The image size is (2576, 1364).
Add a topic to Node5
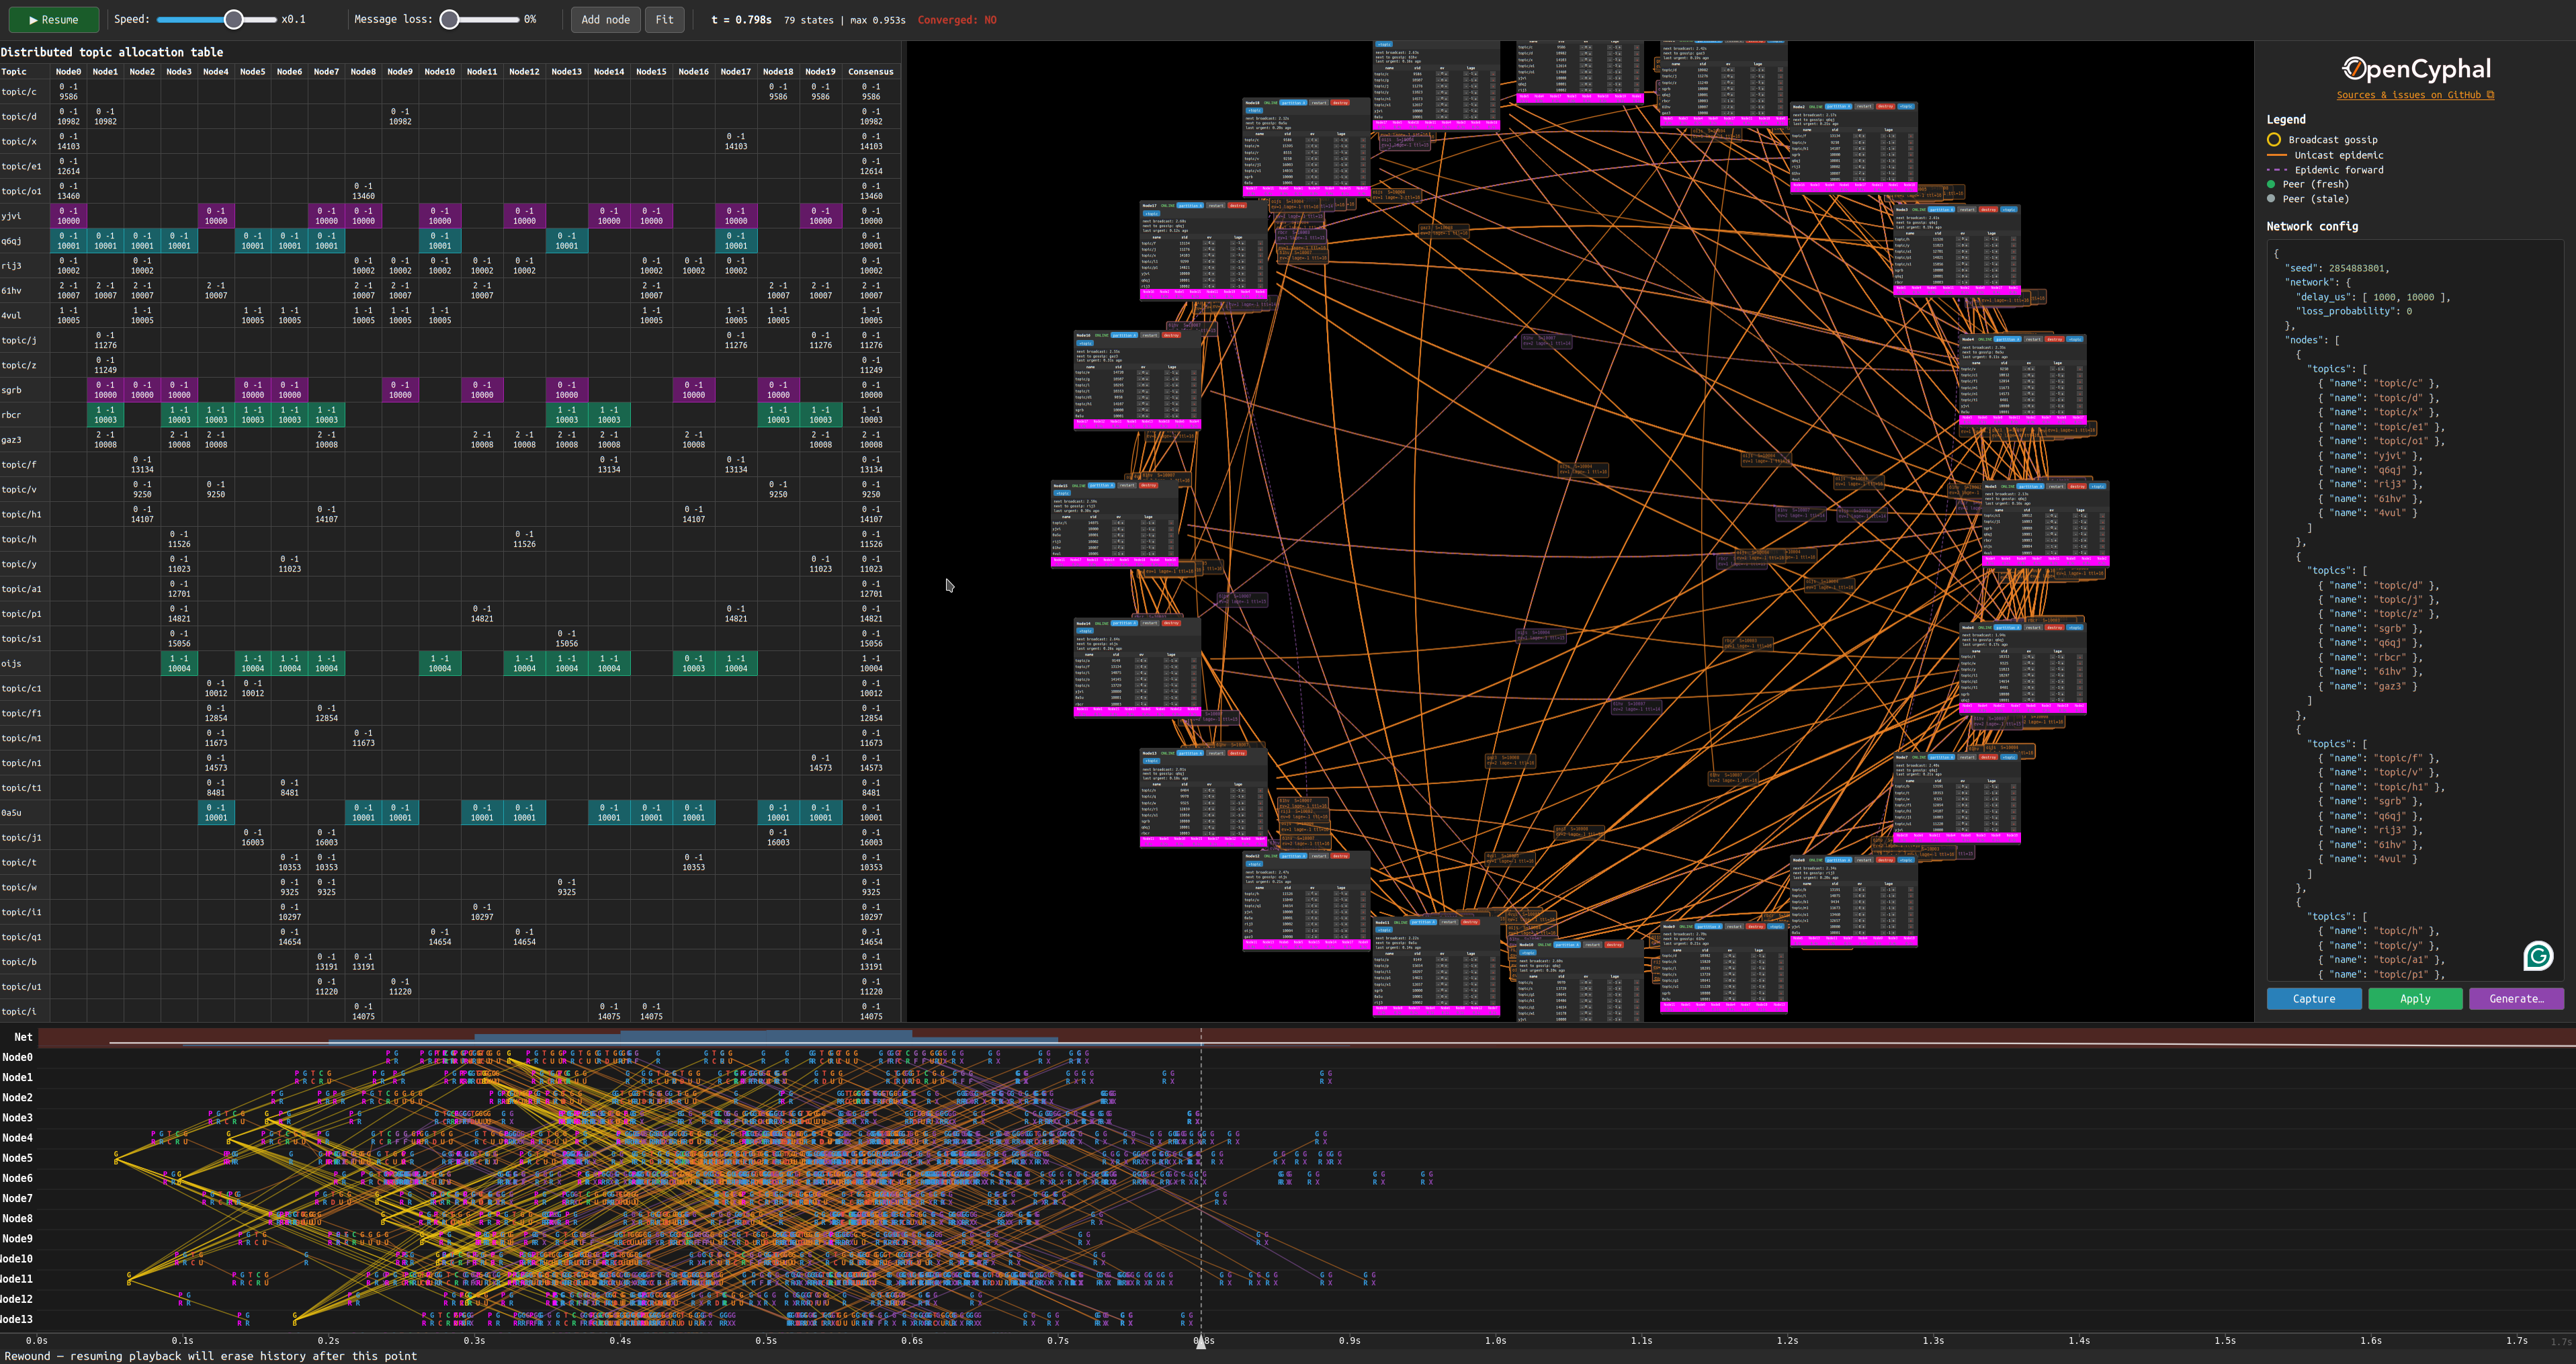point(2097,487)
